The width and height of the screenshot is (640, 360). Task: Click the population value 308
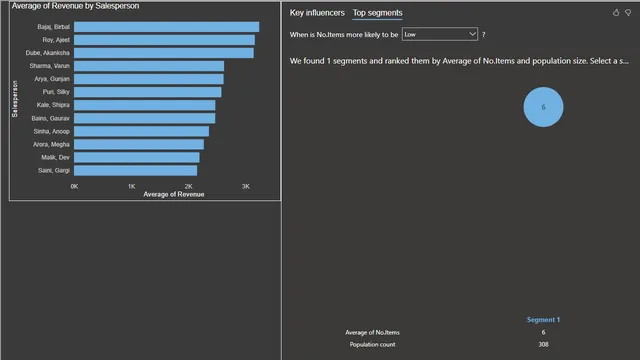pyautogui.click(x=543, y=344)
